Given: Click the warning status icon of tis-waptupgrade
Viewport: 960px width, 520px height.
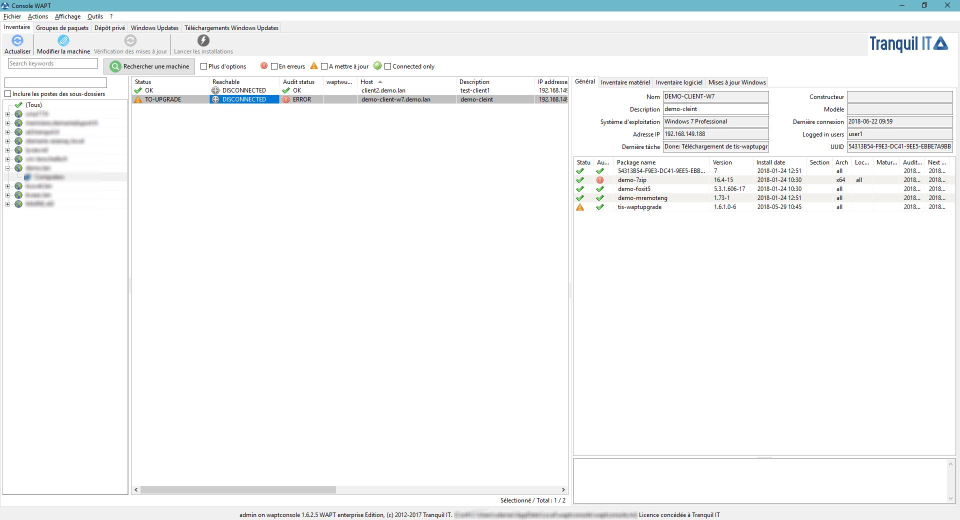Looking at the screenshot, I should point(580,207).
